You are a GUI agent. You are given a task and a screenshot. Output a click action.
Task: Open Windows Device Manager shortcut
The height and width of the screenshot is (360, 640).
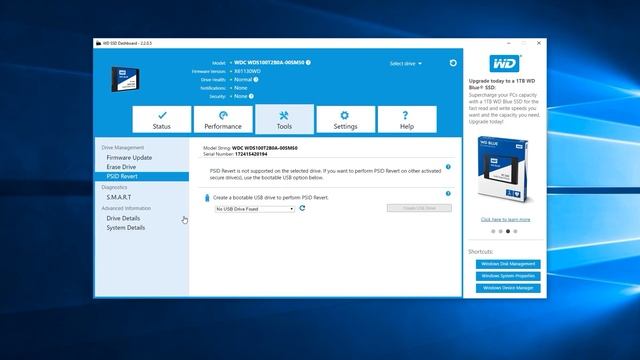tap(508, 288)
